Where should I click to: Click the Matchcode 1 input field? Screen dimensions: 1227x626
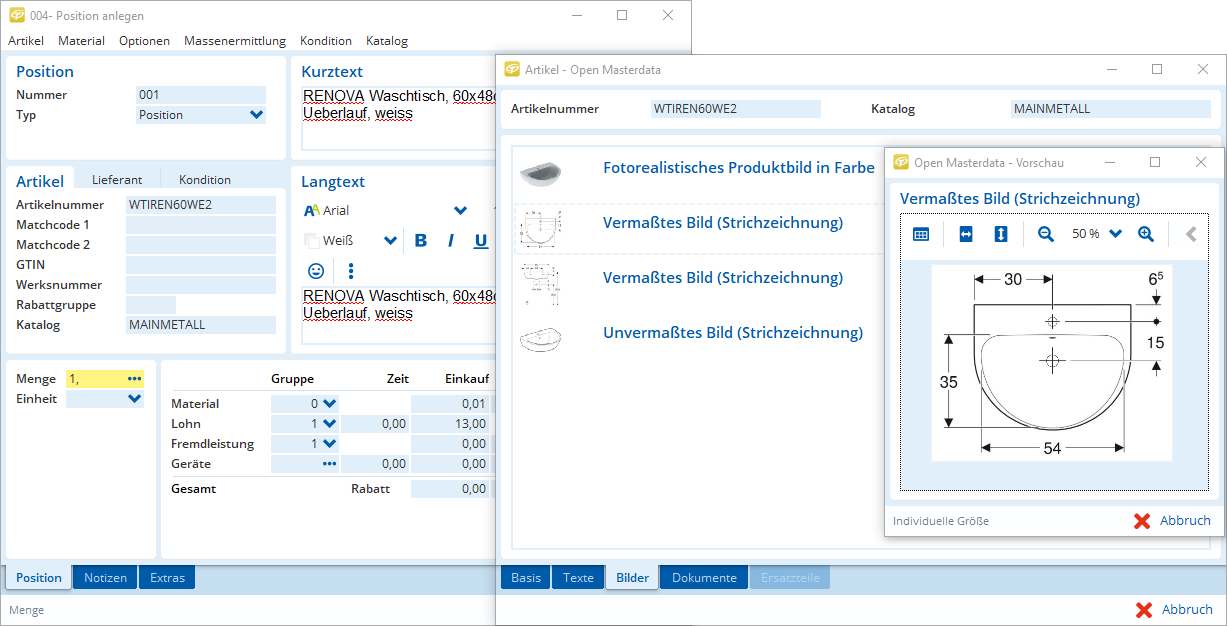[200, 225]
